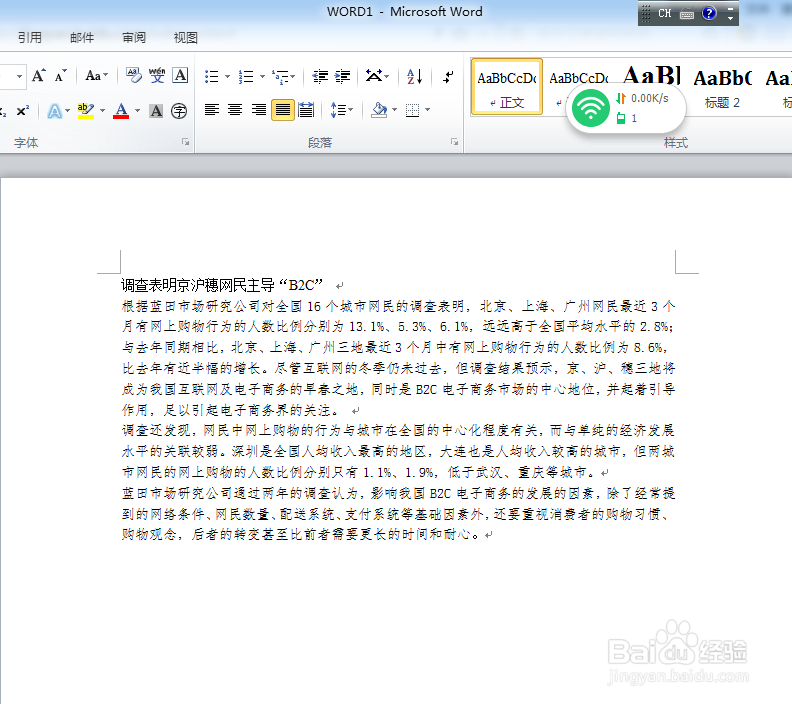The image size is (792, 704).
Task: Decrease paragraph indent
Action: click(x=320, y=77)
